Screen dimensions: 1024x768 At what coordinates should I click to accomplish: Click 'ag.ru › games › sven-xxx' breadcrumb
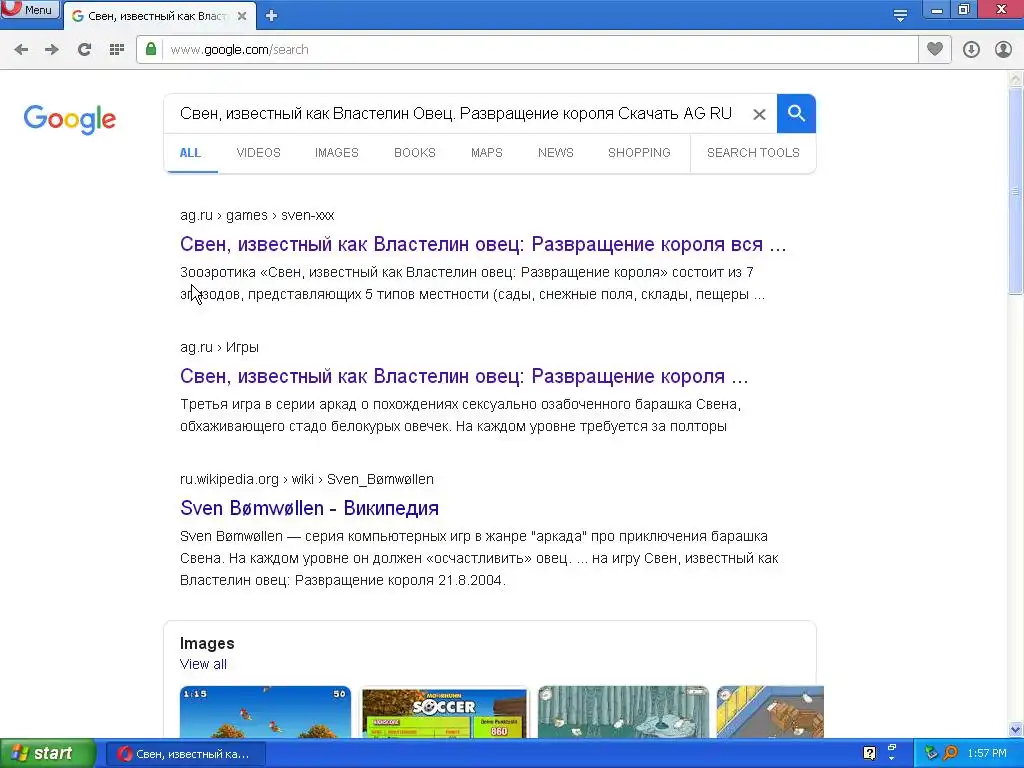(257, 216)
